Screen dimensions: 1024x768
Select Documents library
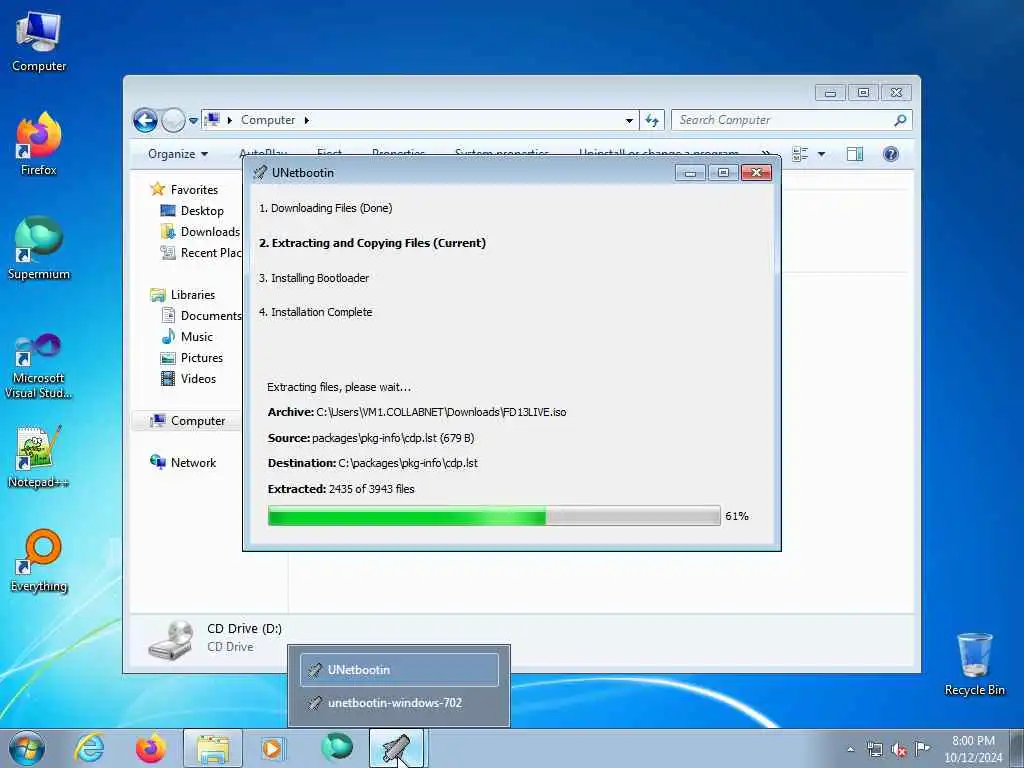[201, 315]
